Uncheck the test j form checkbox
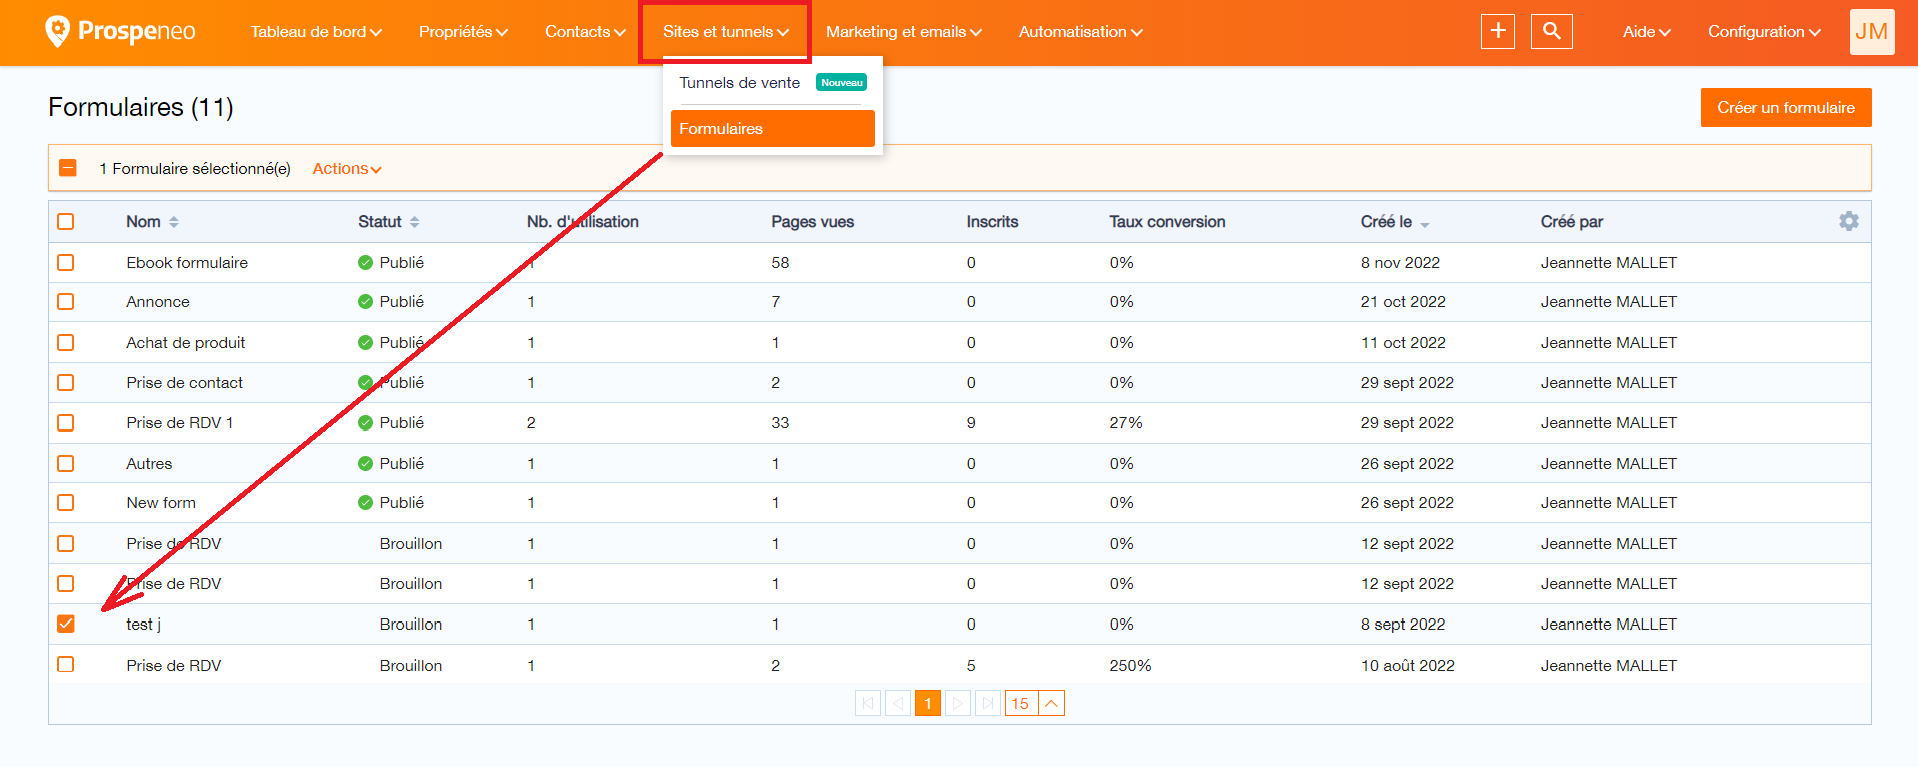This screenshot has width=1918, height=767. pos(66,624)
